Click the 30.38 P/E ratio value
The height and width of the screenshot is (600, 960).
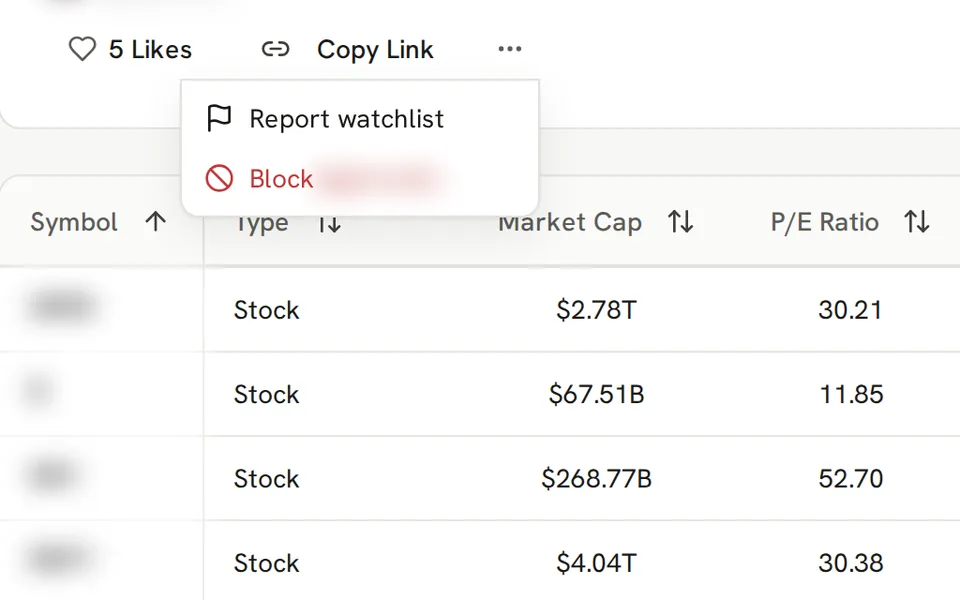[x=850, y=563]
